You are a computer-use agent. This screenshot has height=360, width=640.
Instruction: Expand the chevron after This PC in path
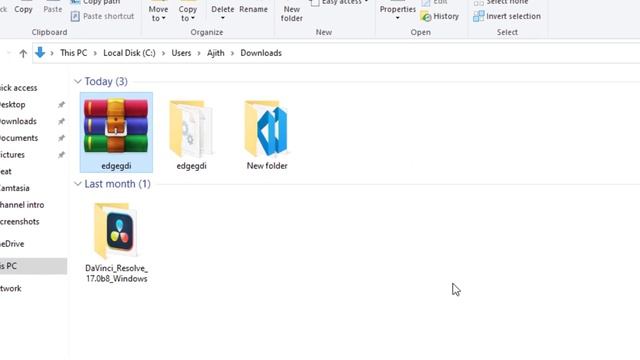tap(95, 53)
